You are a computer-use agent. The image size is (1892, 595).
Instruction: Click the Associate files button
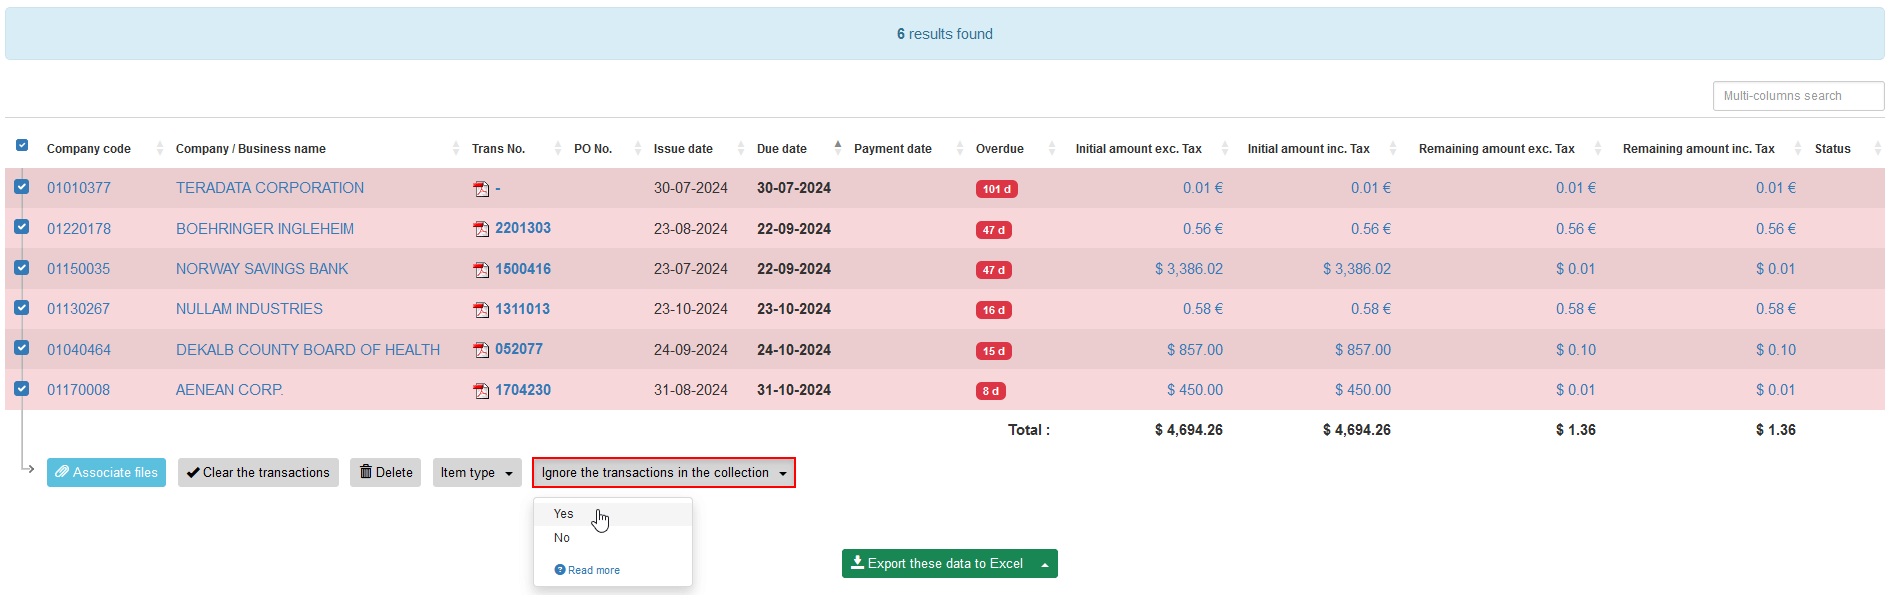coord(106,473)
